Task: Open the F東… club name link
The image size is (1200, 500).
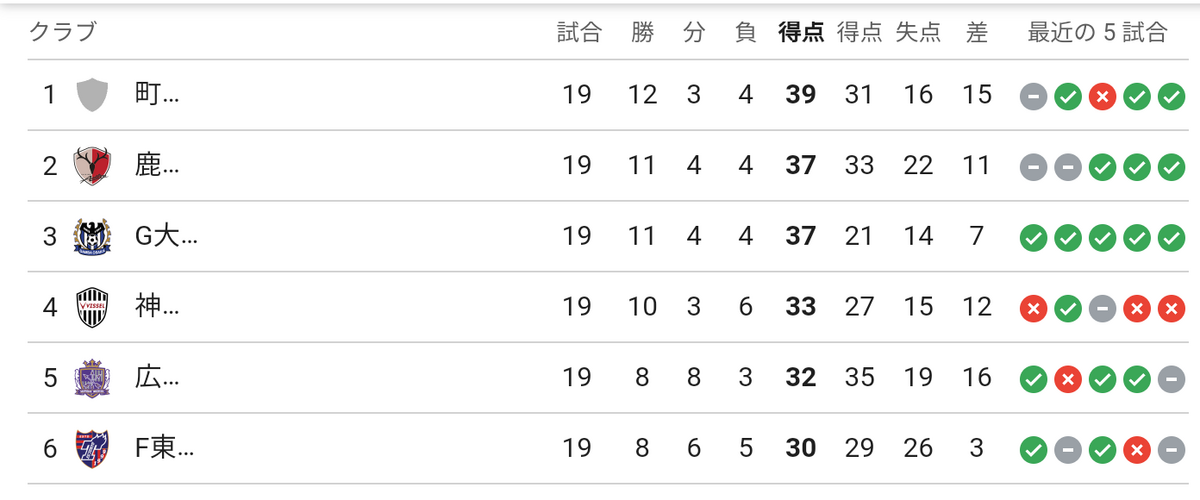Action: click(x=164, y=449)
